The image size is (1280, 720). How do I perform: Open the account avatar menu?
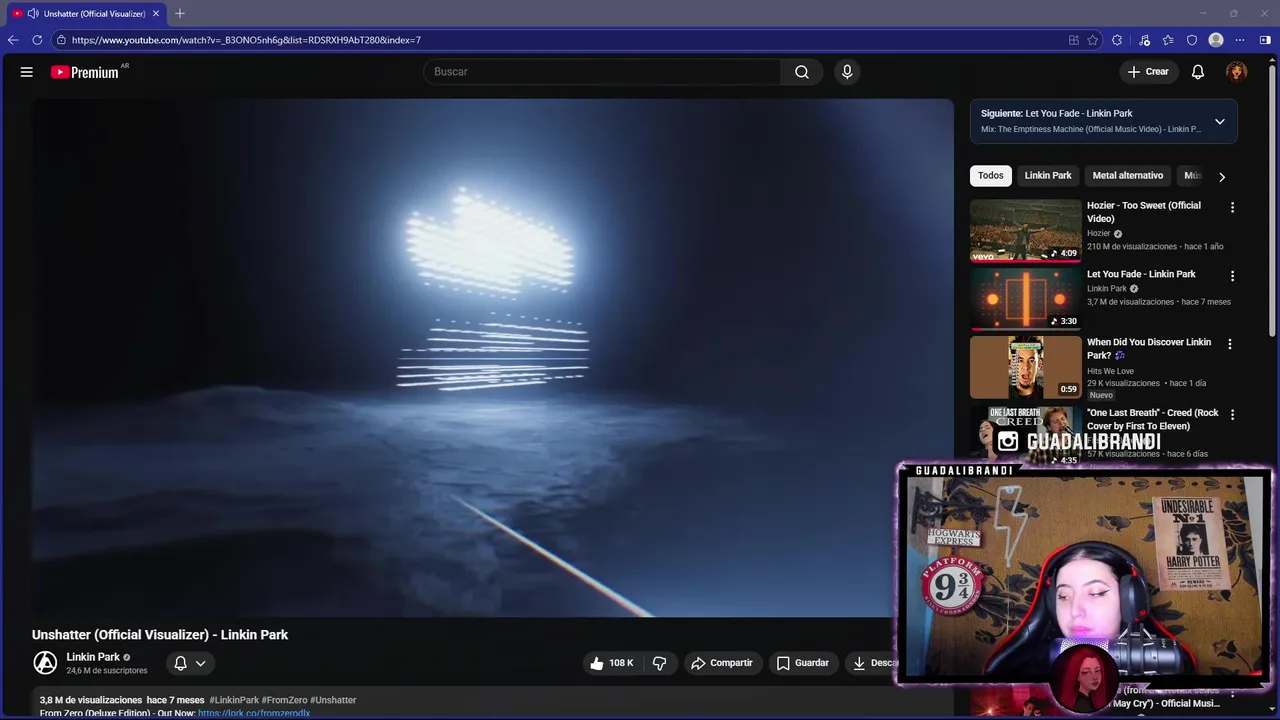pos(1237,72)
